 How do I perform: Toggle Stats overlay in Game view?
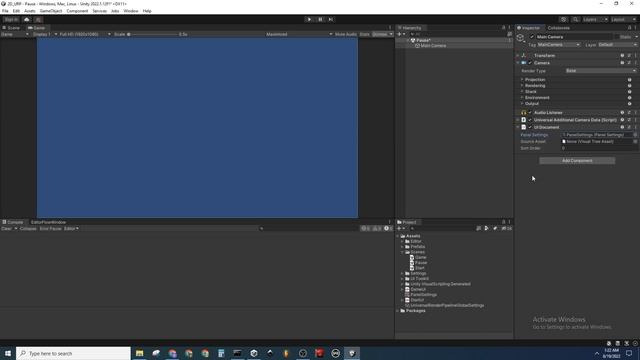364,34
